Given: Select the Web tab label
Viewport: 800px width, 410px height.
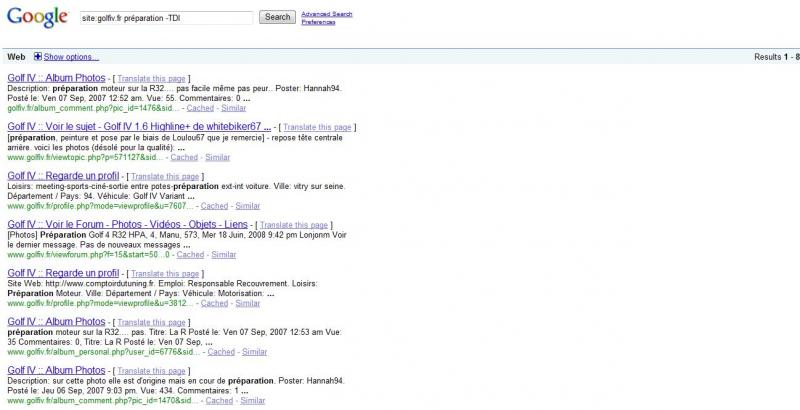Looking at the screenshot, I should coord(16,57).
